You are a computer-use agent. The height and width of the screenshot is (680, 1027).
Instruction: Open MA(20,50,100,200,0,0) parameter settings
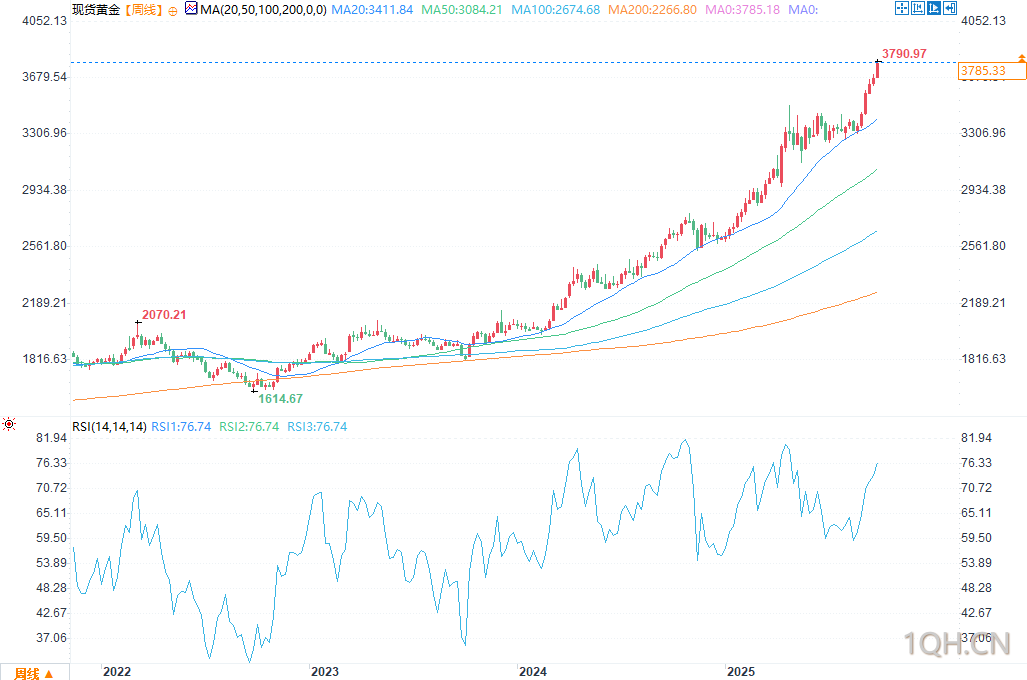[x=264, y=10]
